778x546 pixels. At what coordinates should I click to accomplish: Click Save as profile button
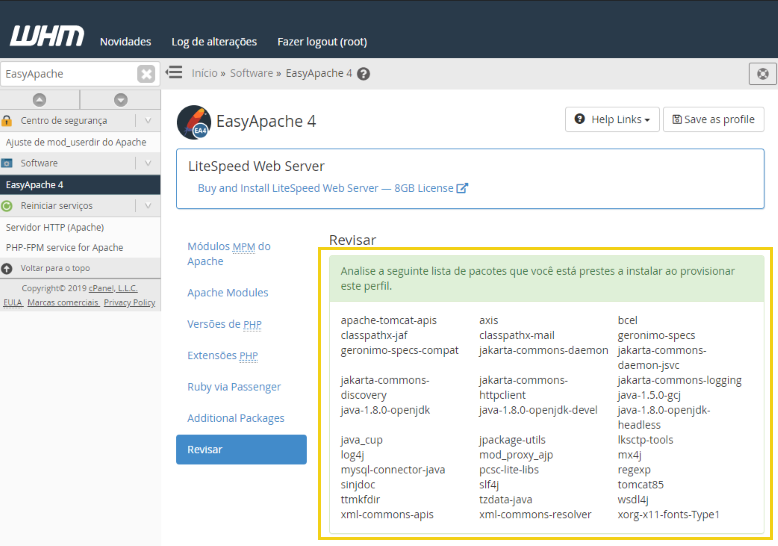[713, 120]
